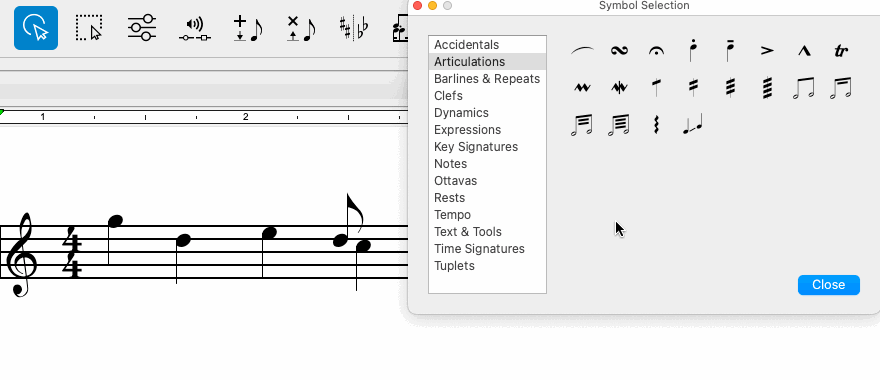This screenshot has width=880, height=380.
Task: Activate the delete note tool
Action: (301, 29)
